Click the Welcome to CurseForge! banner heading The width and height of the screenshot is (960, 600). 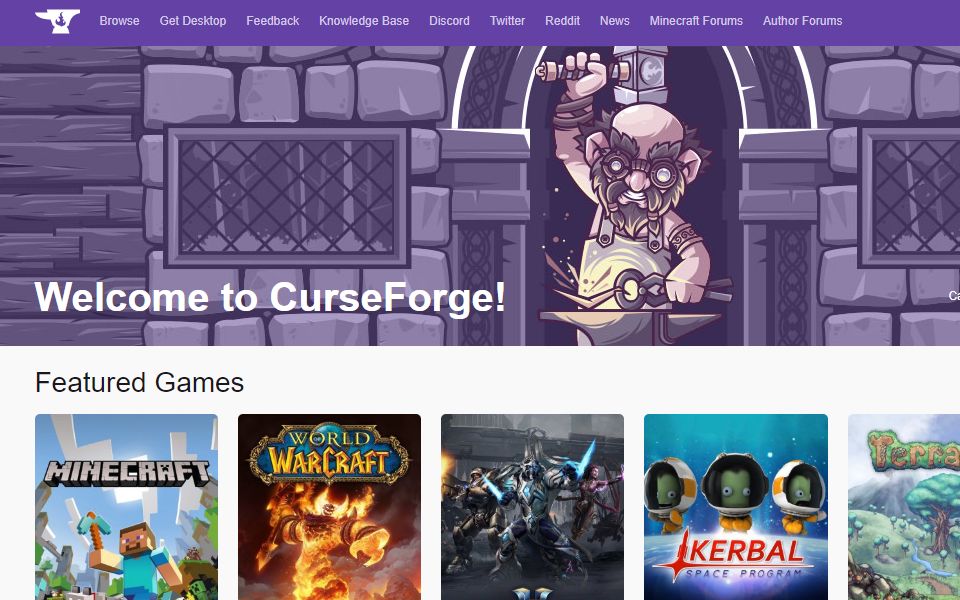tap(270, 298)
